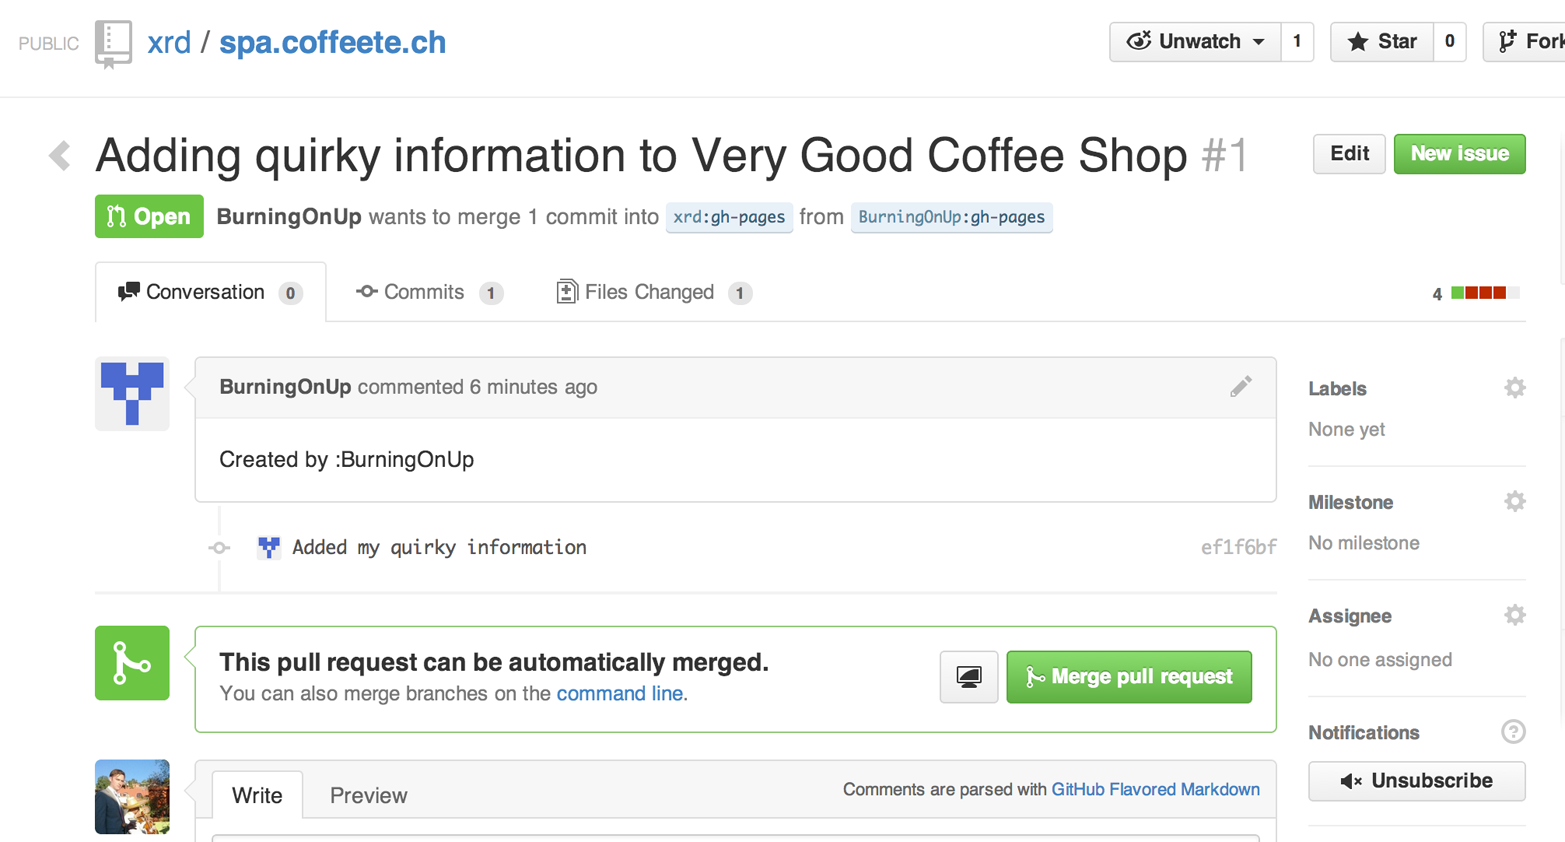Screen dimensions: 1565x842
Task: Open the command line link
Action: pyautogui.click(x=619, y=694)
